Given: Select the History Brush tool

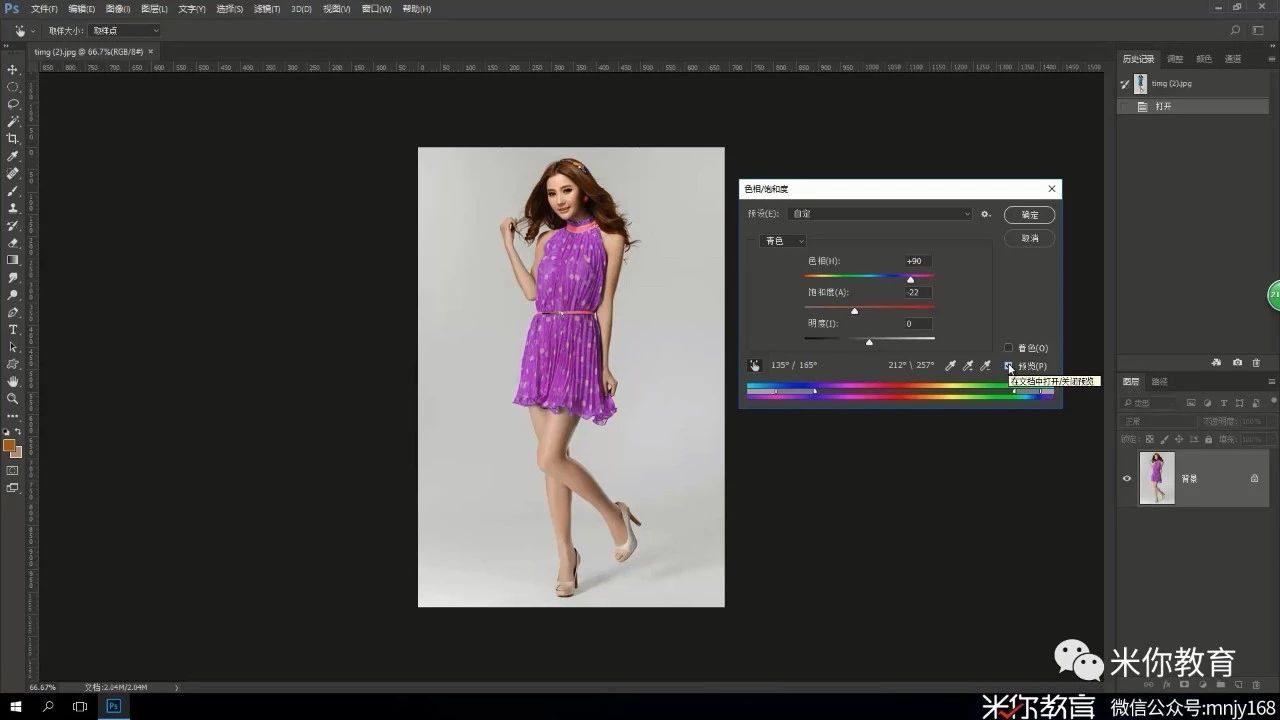Looking at the screenshot, I should pyautogui.click(x=13, y=225).
